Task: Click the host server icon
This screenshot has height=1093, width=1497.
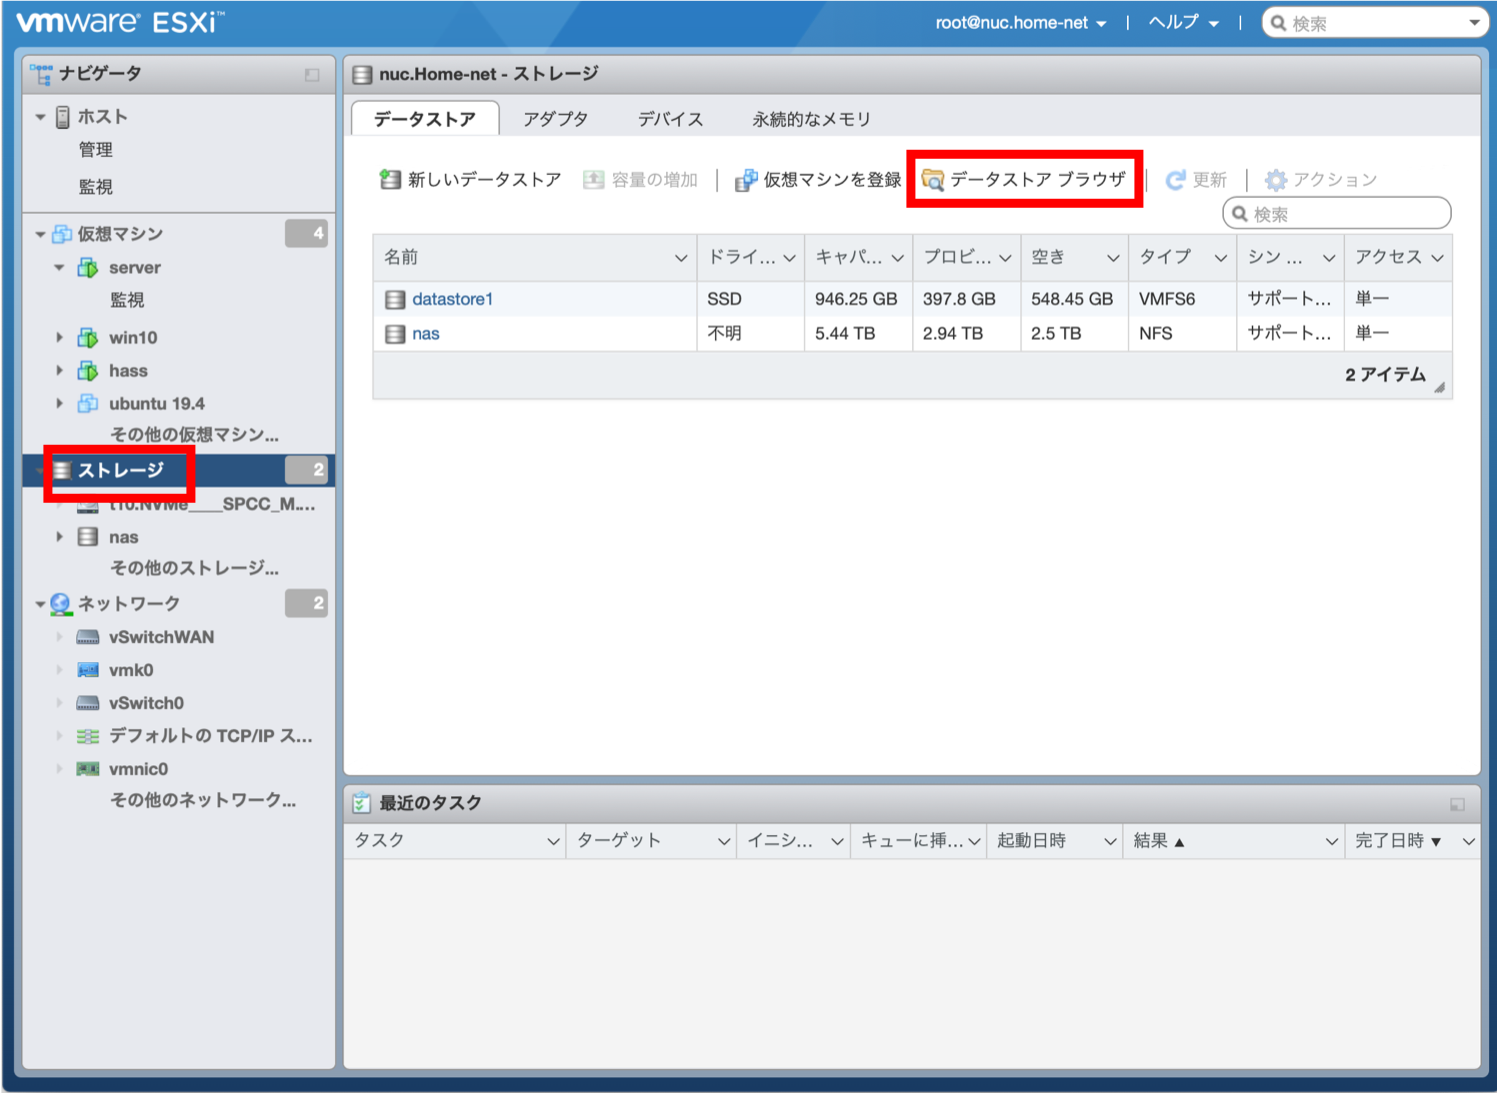Action: click(x=62, y=117)
